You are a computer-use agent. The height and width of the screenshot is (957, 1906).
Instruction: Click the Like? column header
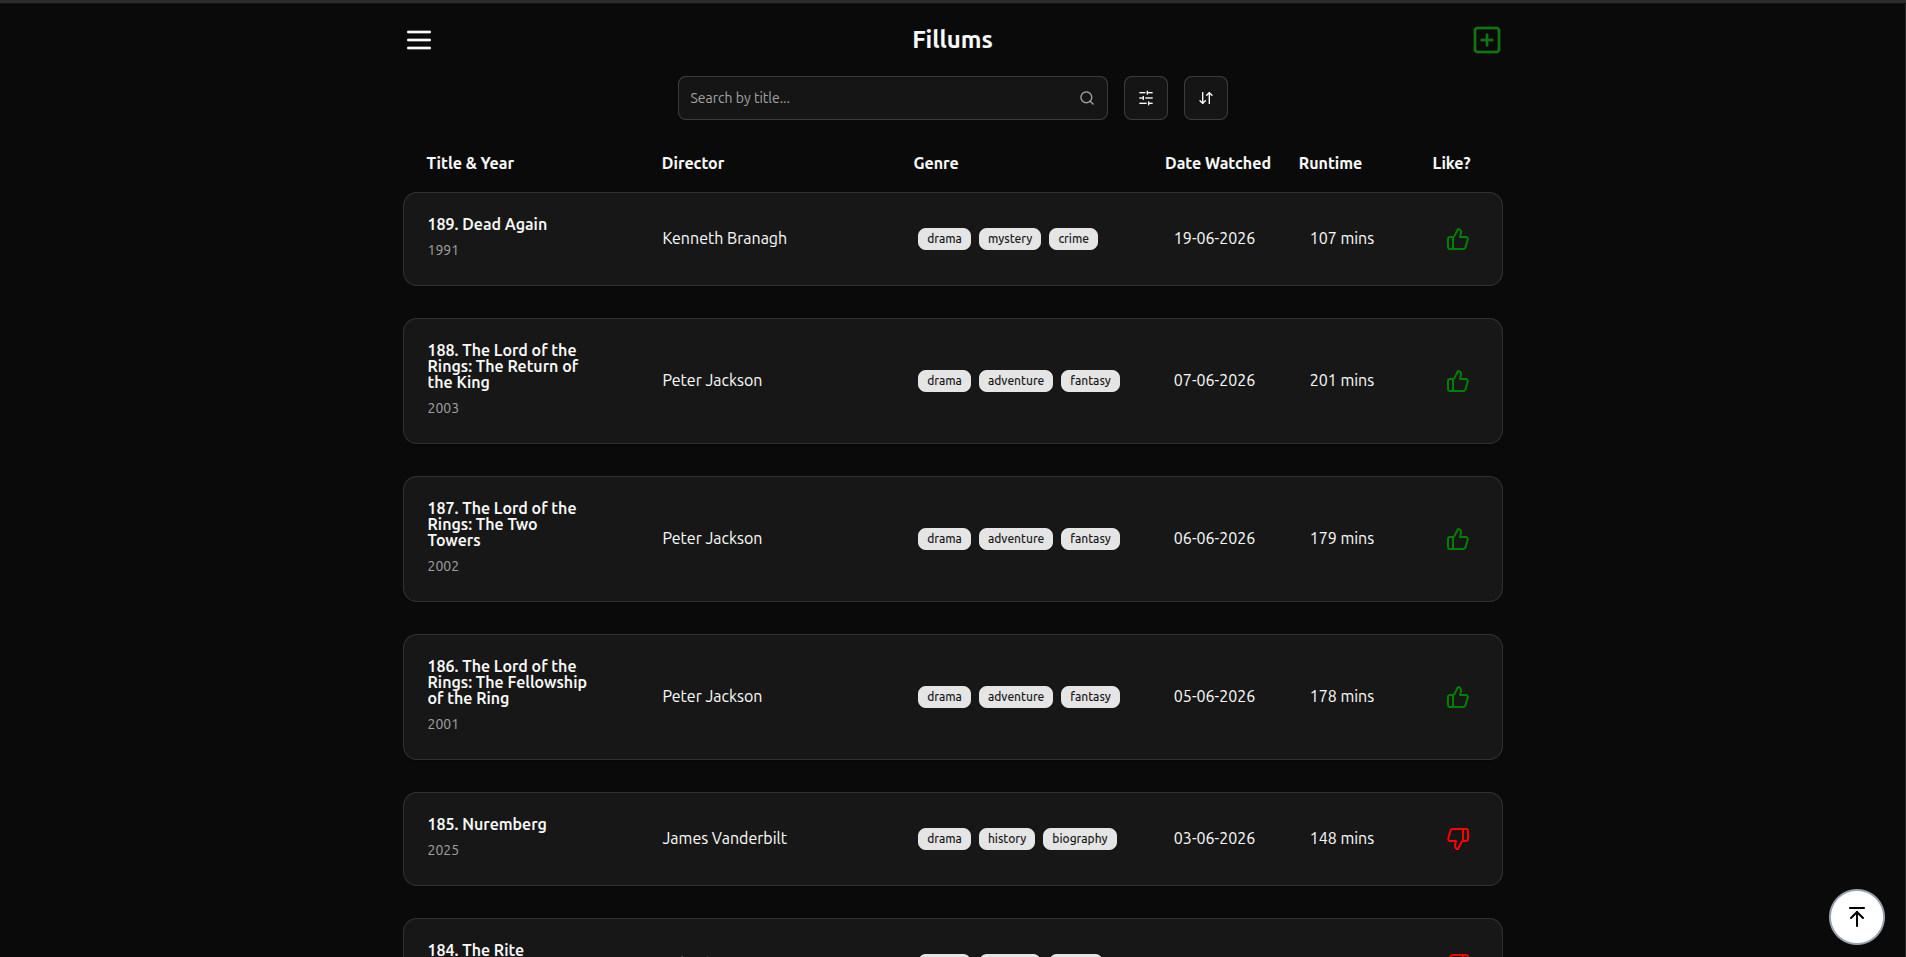pyautogui.click(x=1451, y=163)
